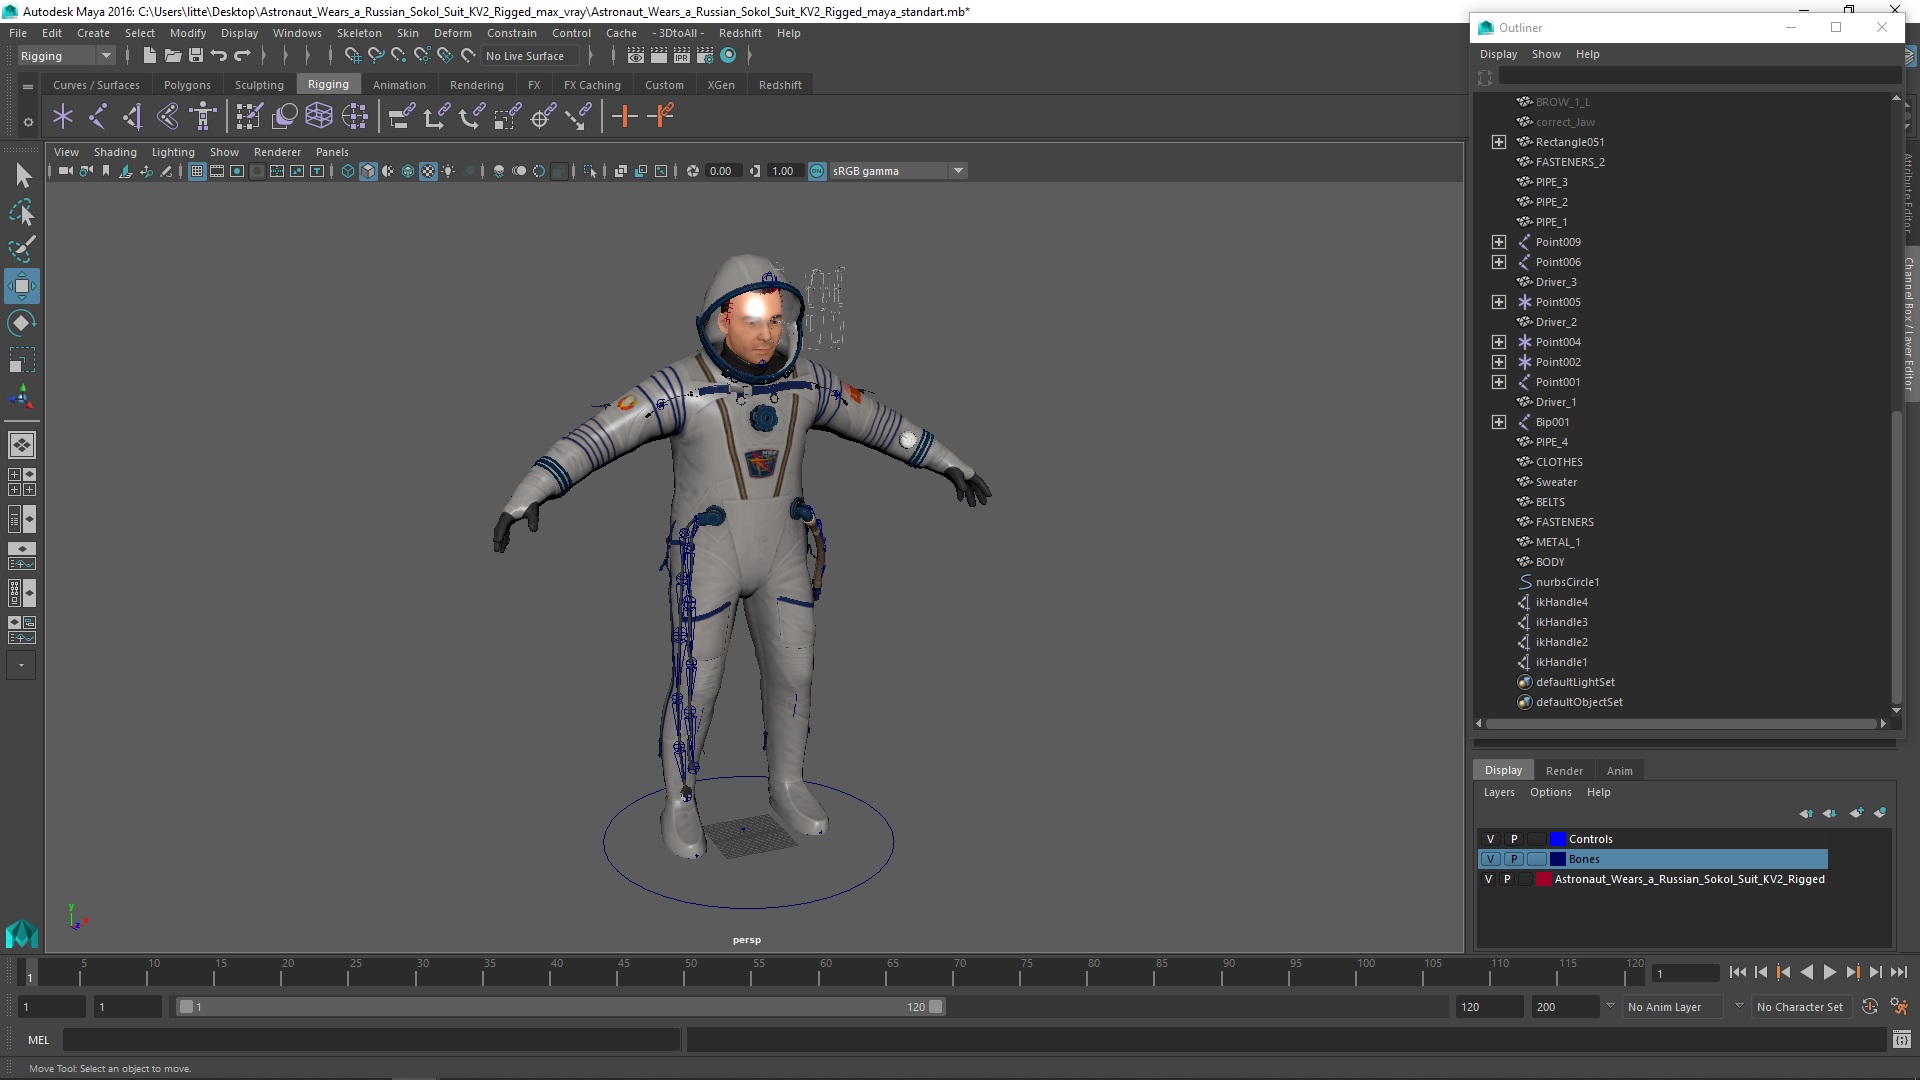
Task: Toggle viewport grid display button
Action: coord(197,171)
